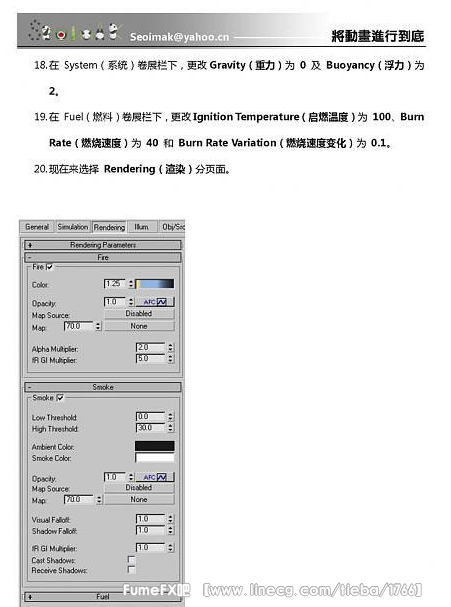
Task: Click Fire Map None button
Action: point(139,326)
